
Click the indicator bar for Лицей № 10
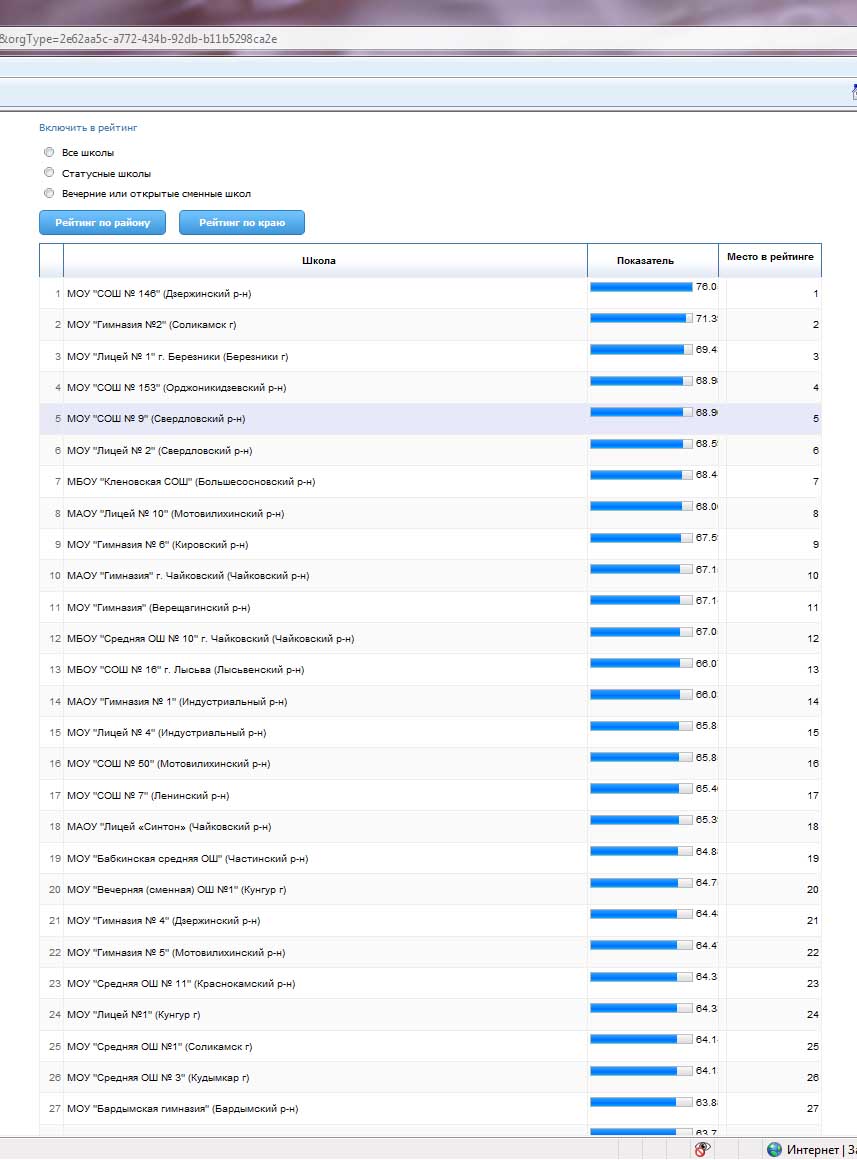(x=641, y=506)
